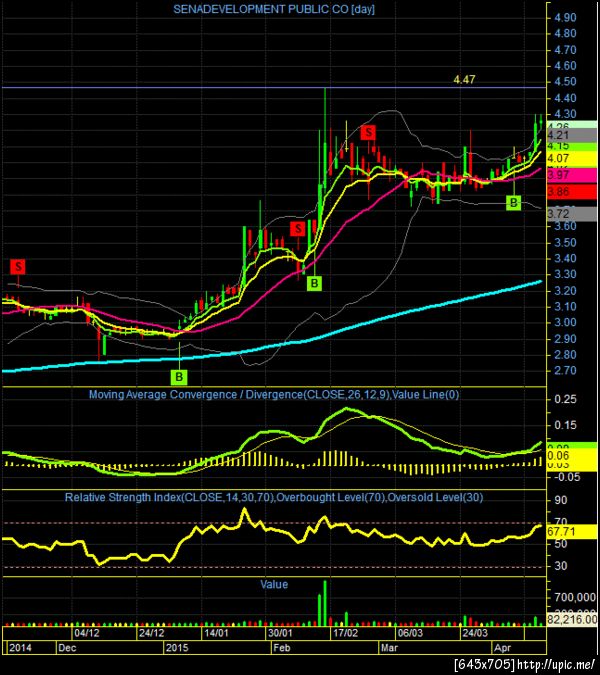Click the 0.06 MACD value tag
Viewport: 600px width, 675px height.
coord(571,456)
